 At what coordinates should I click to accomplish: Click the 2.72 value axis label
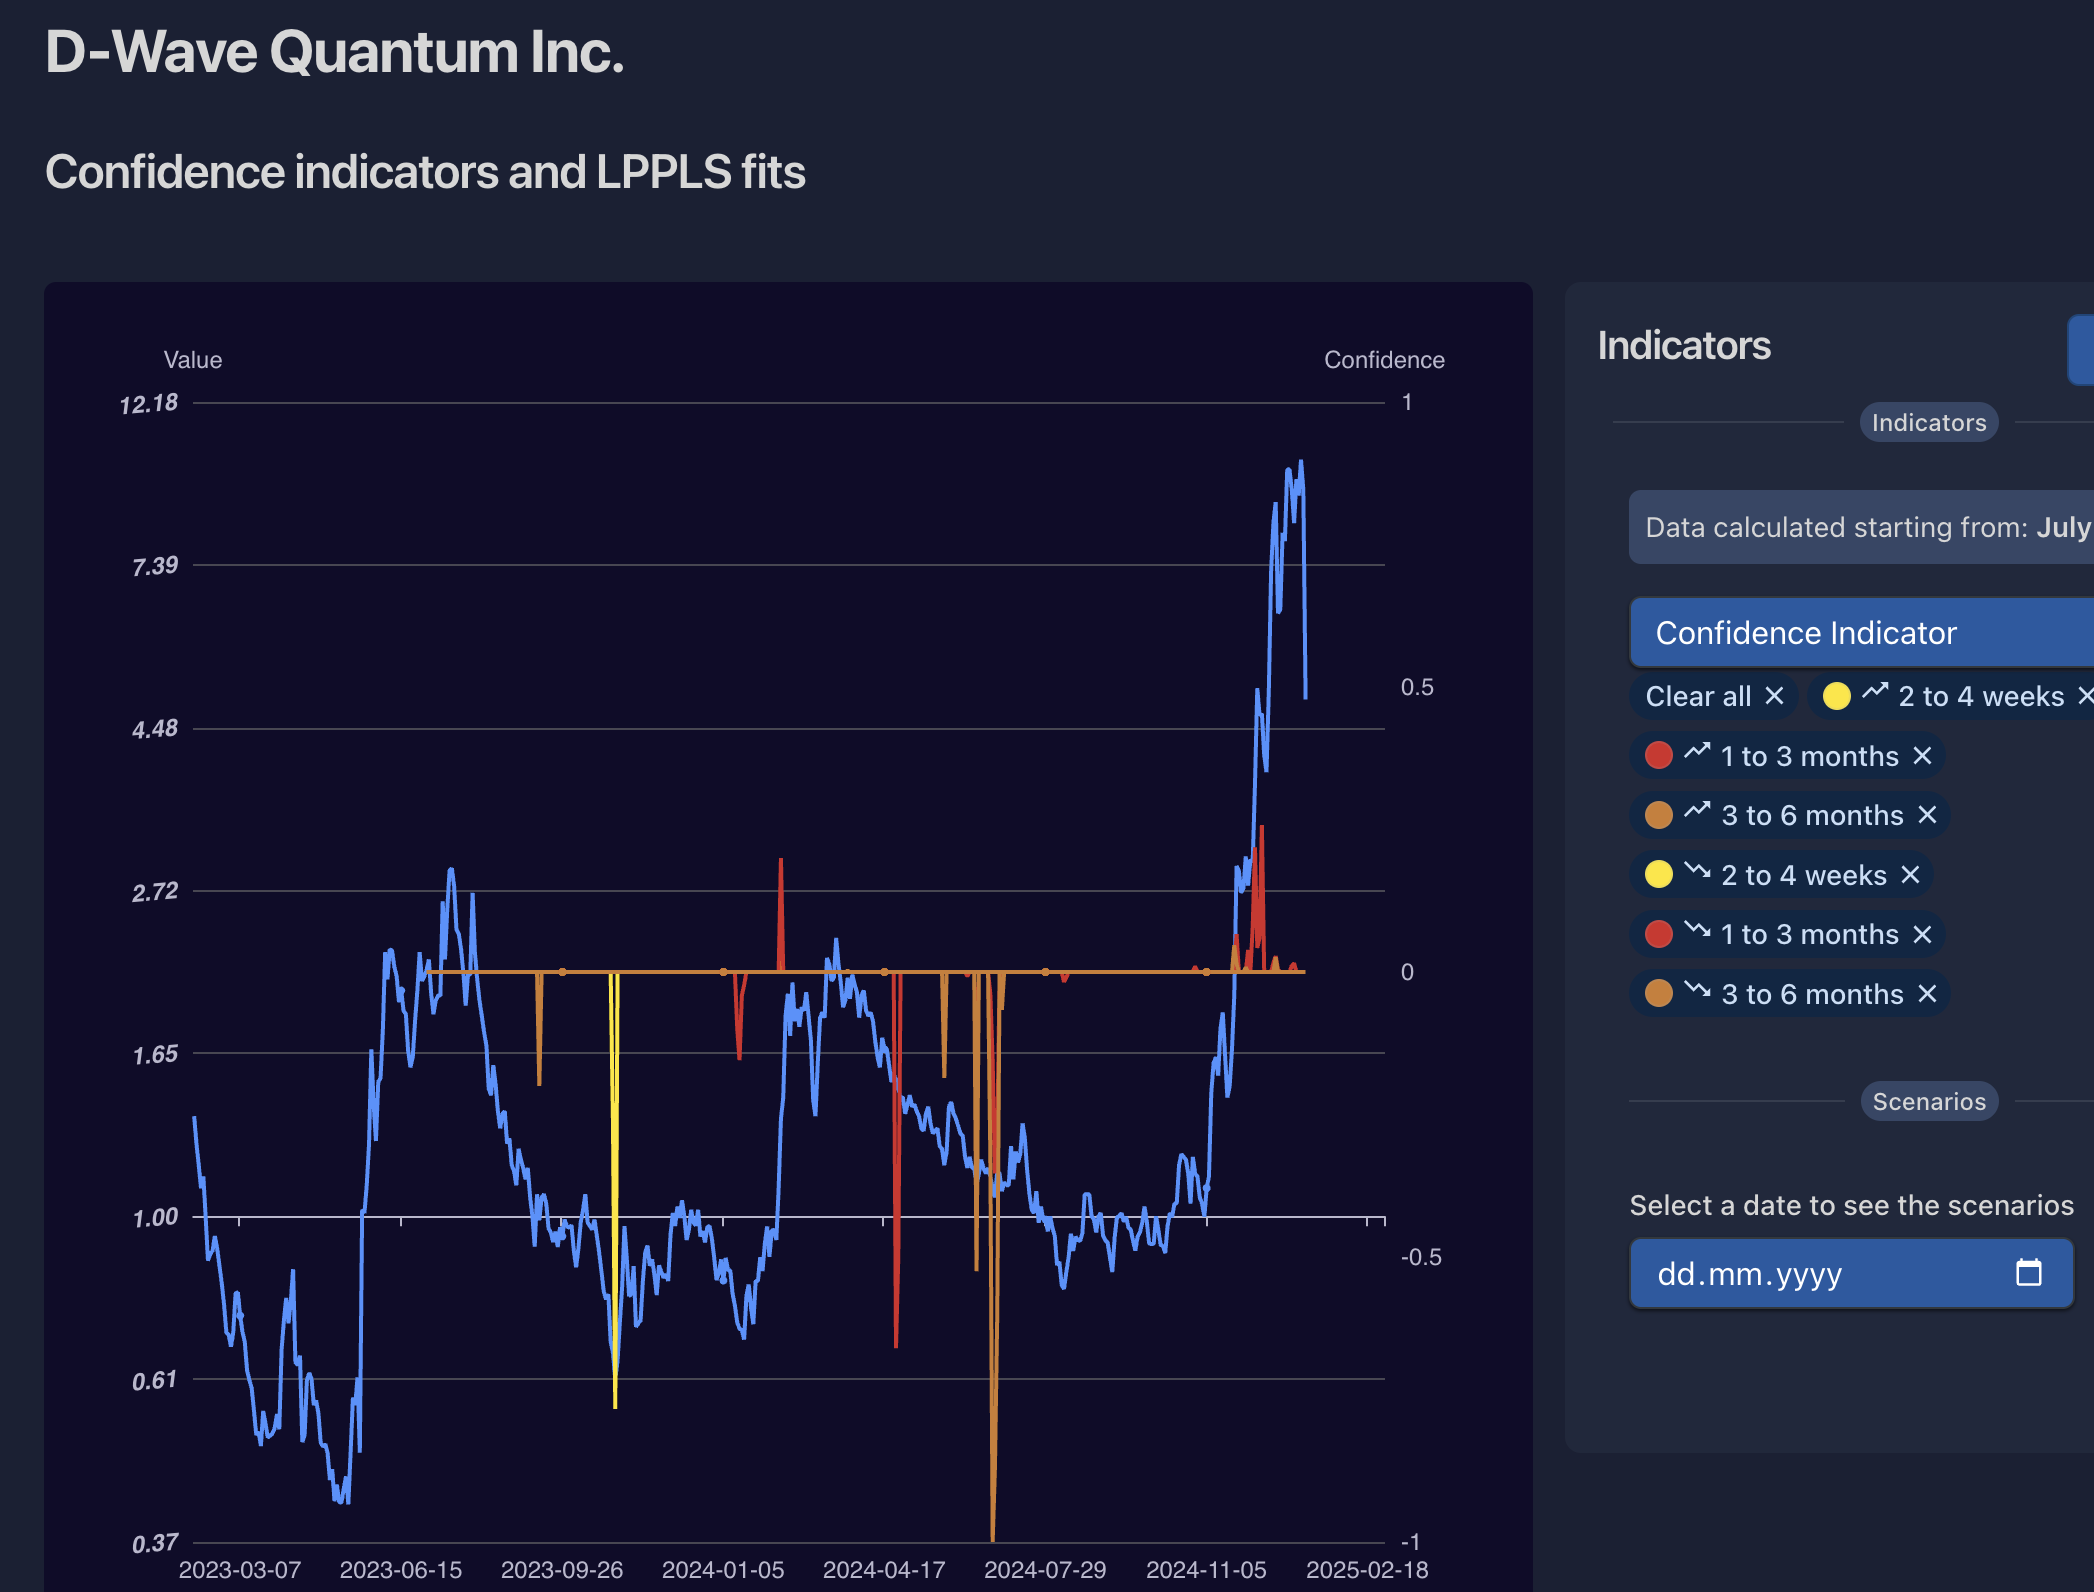(x=155, y=892)
